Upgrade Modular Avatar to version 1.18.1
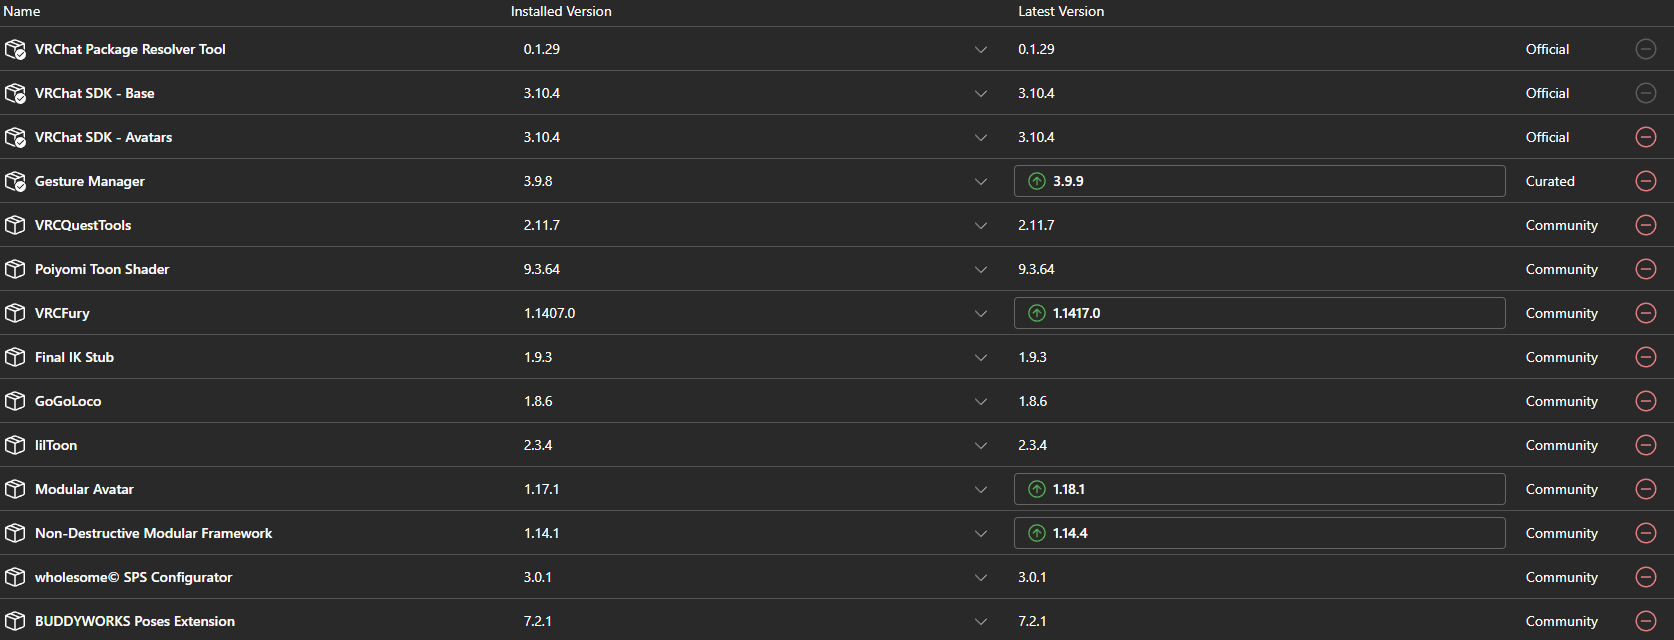The image size is (1674, 640). click(1260, 489)
